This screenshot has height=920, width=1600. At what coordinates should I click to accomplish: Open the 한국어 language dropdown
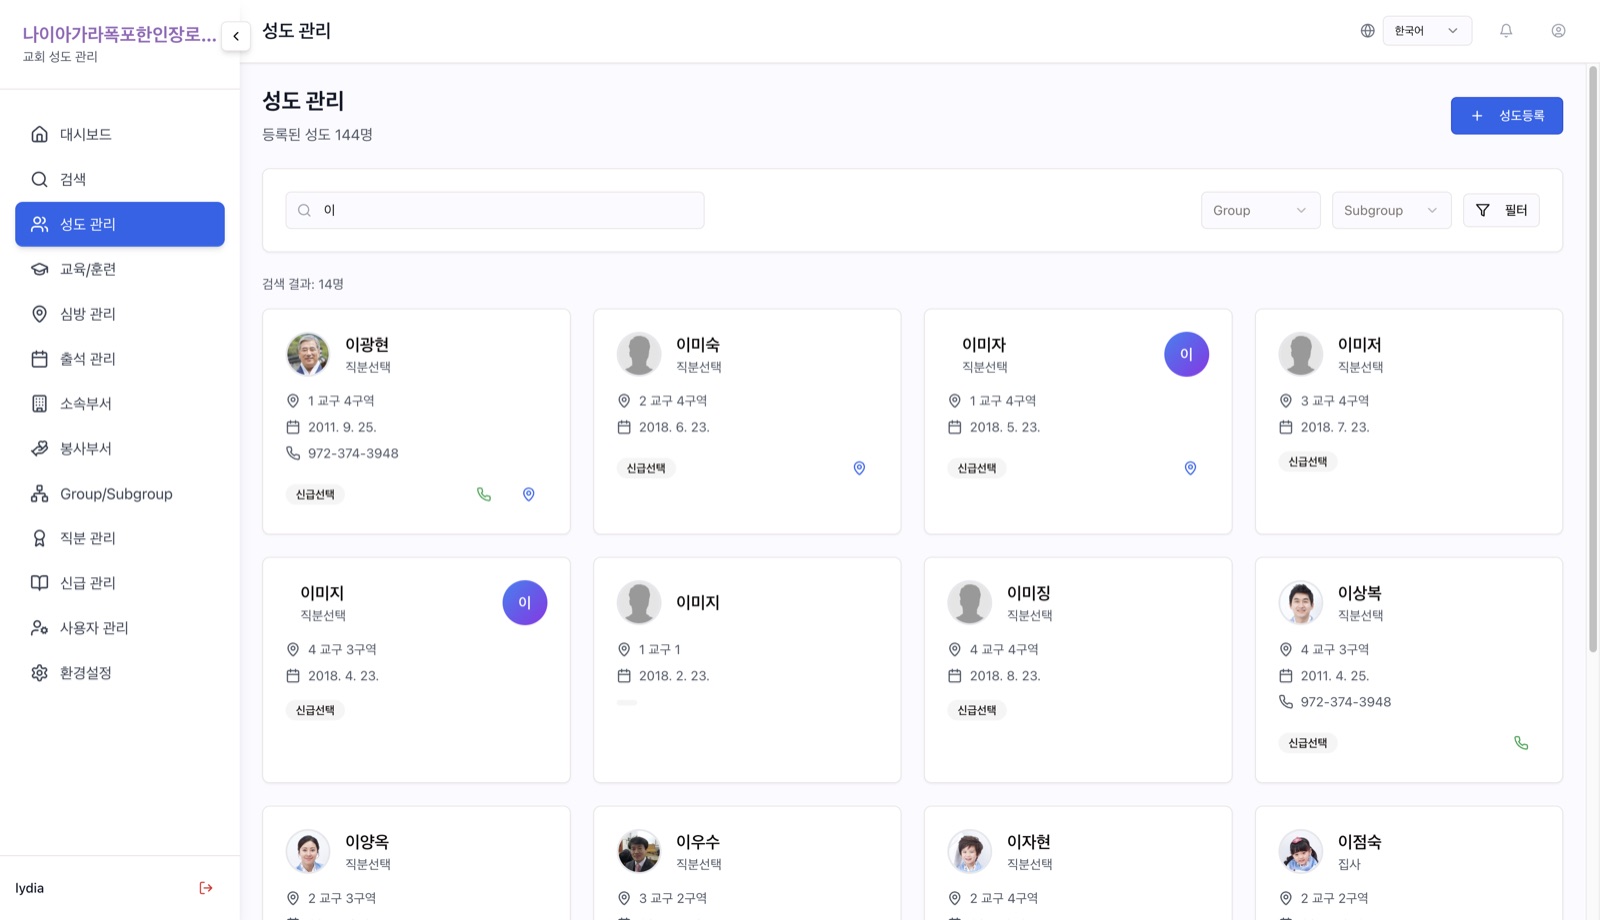click(x=1427, y=31)
